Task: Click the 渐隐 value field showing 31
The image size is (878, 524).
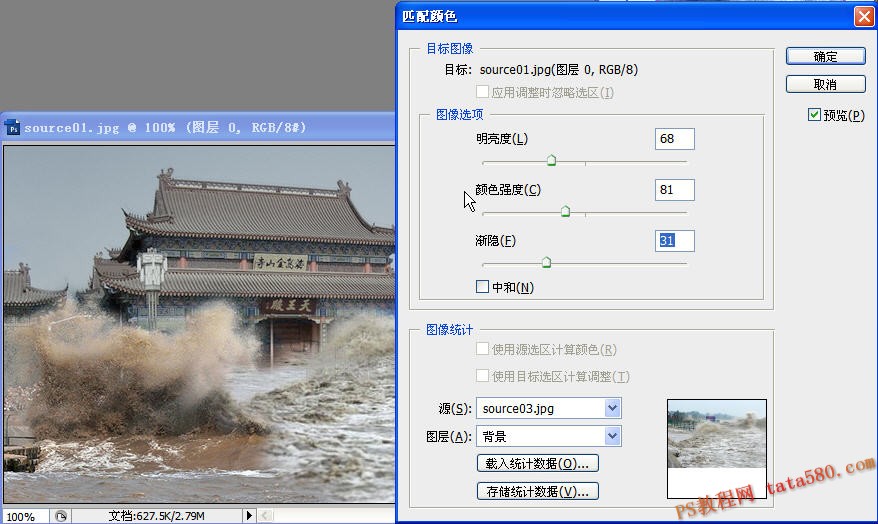Action: click(x=675, y=241)
